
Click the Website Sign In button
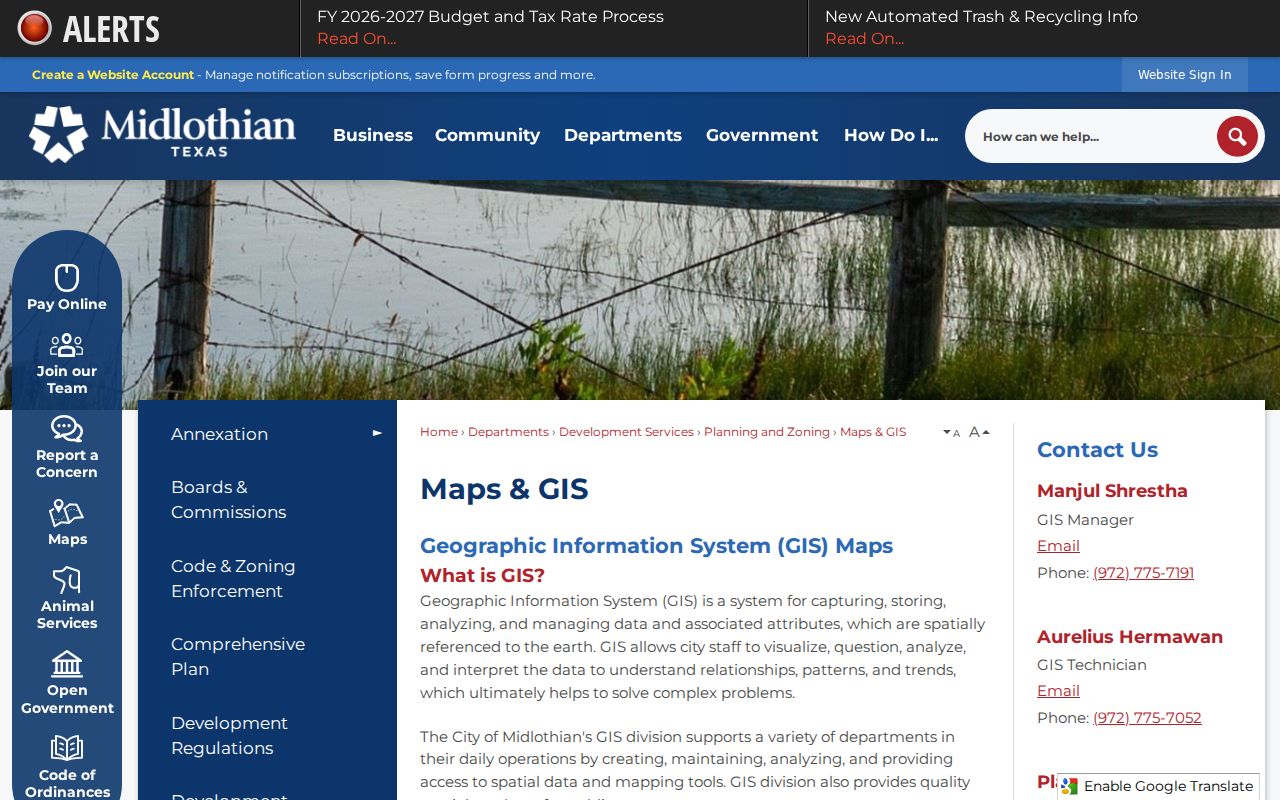(x=1184, y=75)
